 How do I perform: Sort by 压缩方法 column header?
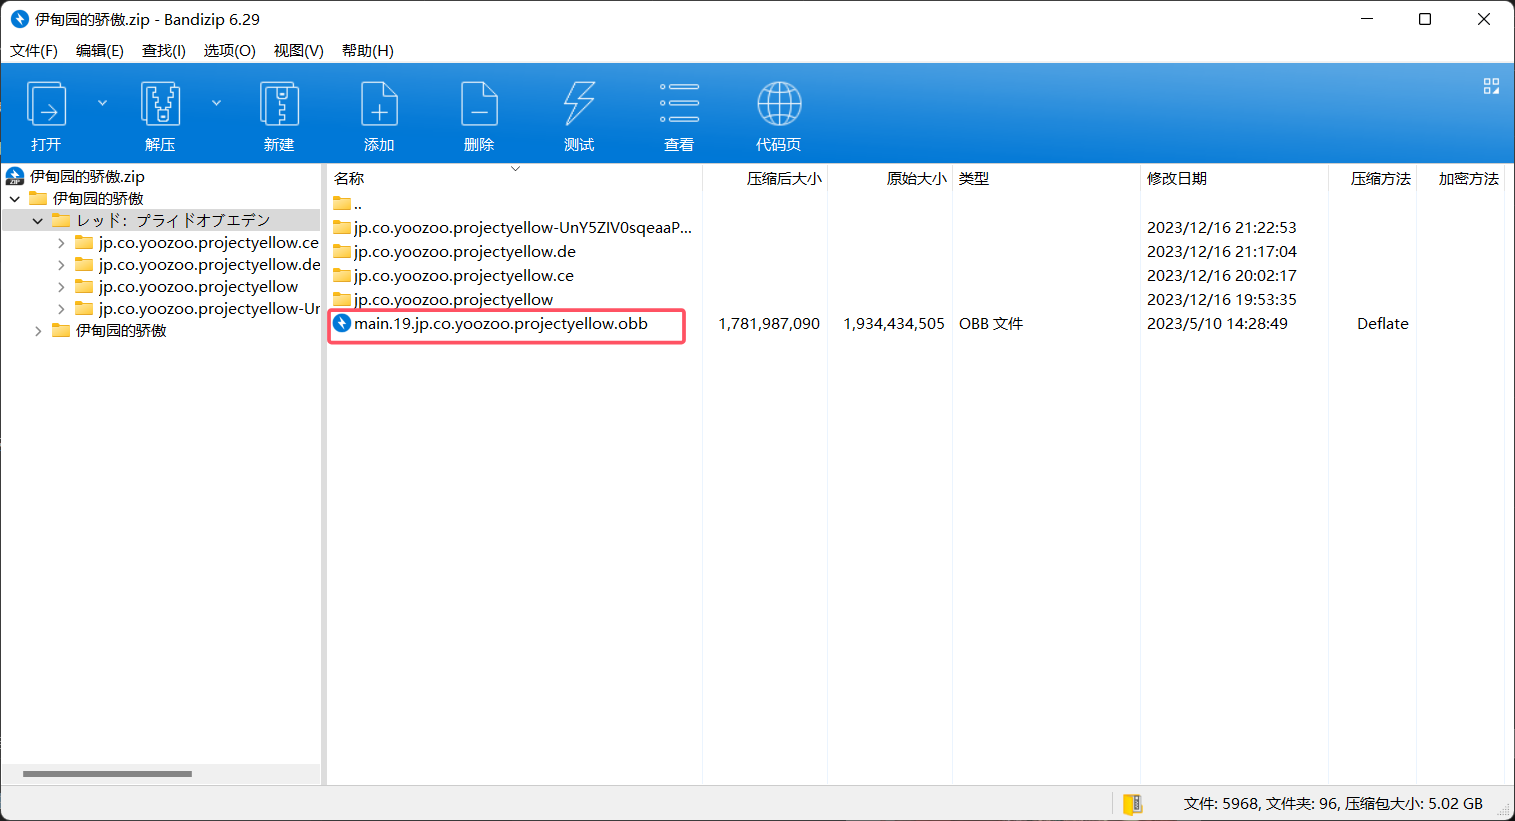click(1372, 179)
